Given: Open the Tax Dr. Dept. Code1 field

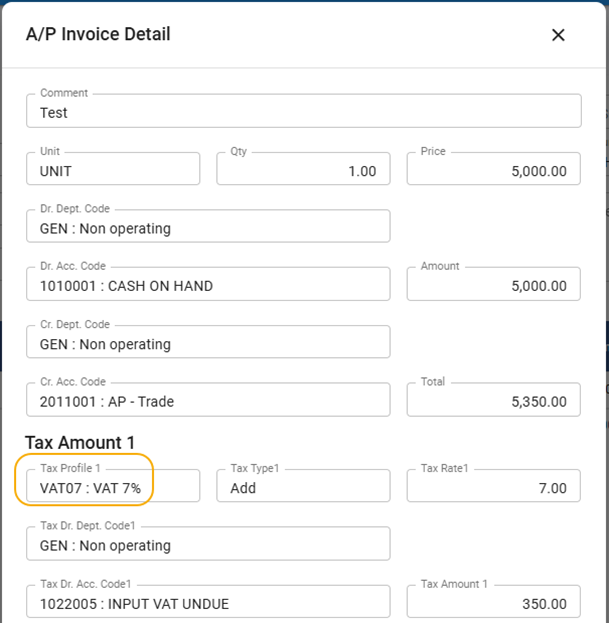Looking at the screenshot, I should click(x=208, y=545).
